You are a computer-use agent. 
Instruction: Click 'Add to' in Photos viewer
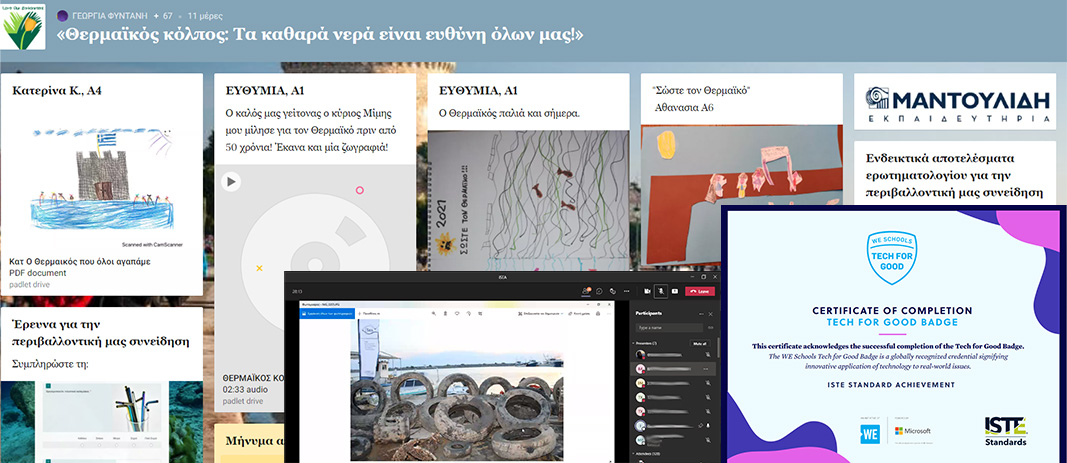pos(369,313)
